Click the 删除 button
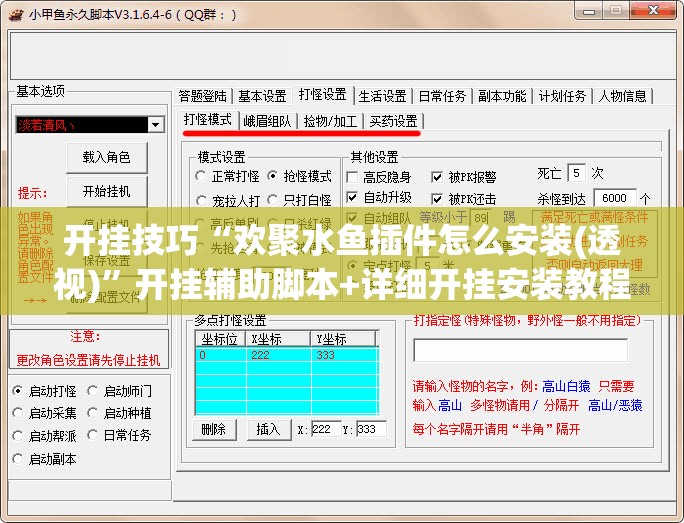The width and height of the screenshot is (684, 523). [214, 429]
